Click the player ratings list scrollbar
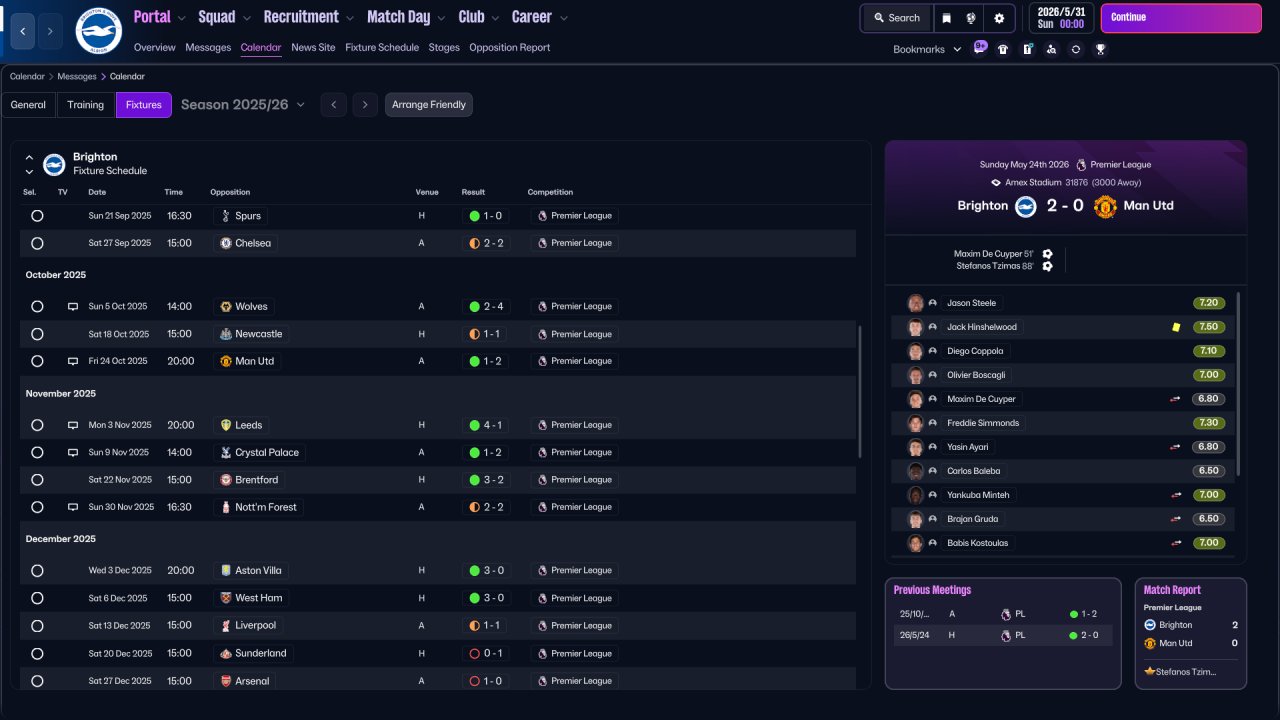Screen dimensions: 1280x720 [1239, 384]
